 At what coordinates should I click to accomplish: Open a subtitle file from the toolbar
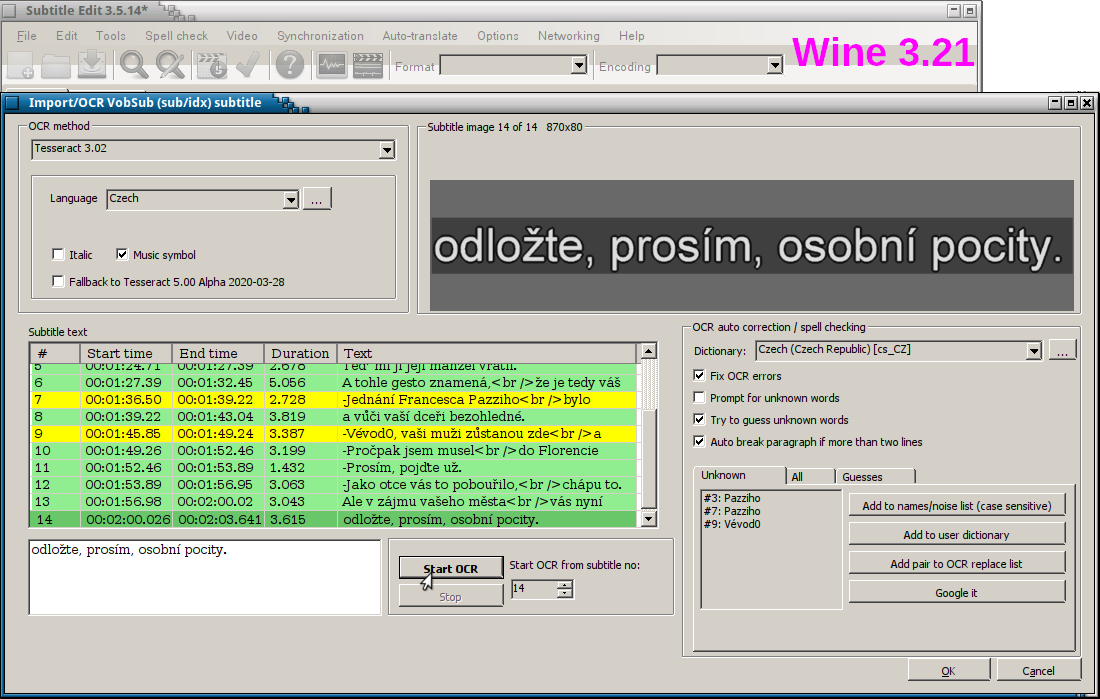[58, 64]
